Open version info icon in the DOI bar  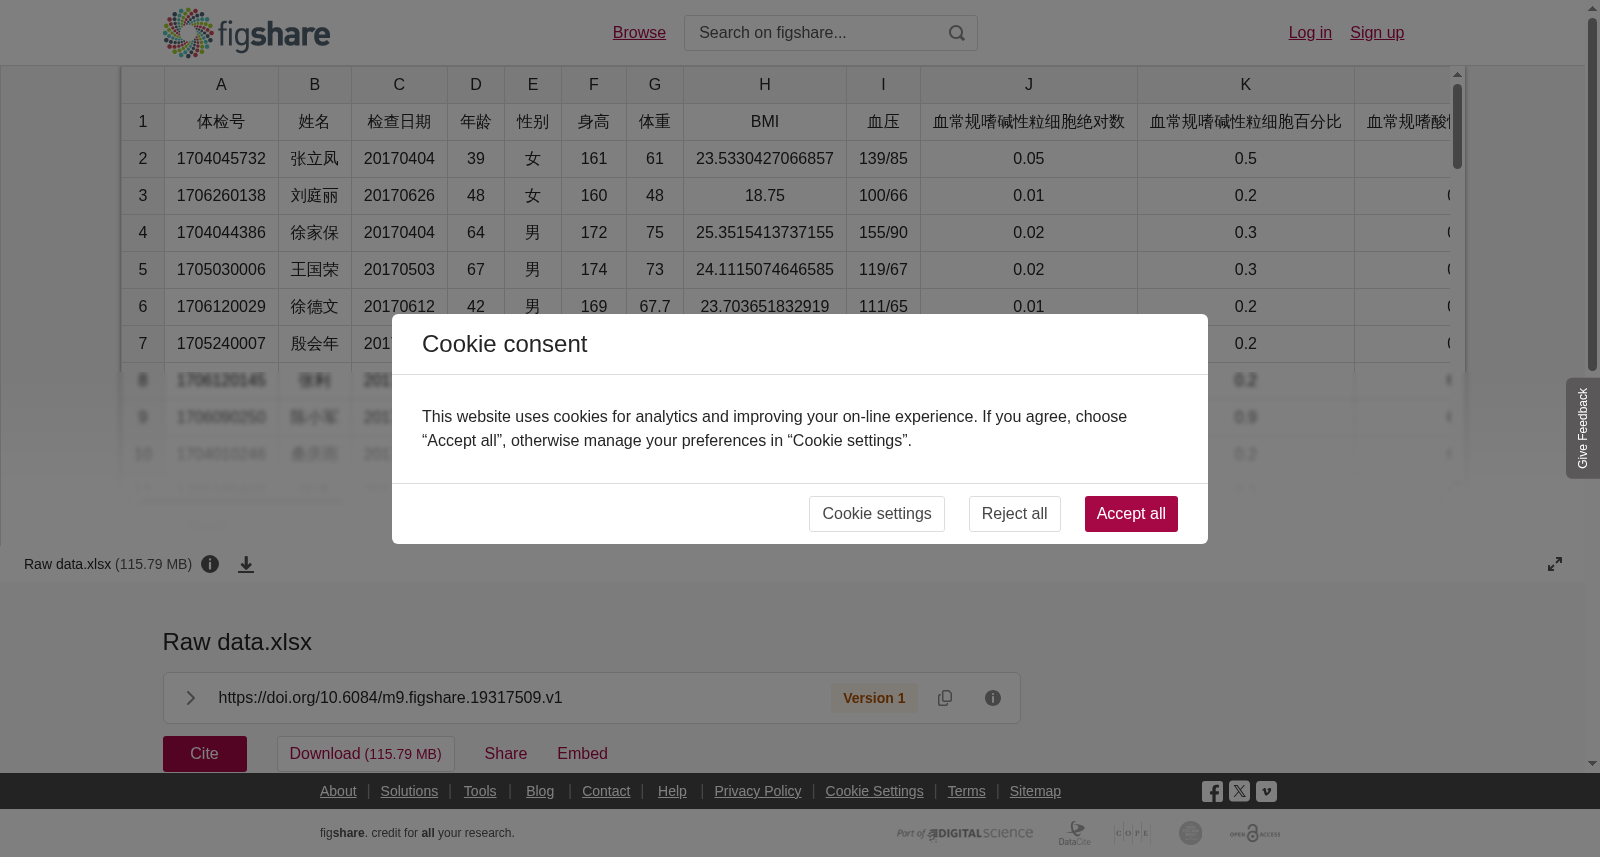[993, 698]
